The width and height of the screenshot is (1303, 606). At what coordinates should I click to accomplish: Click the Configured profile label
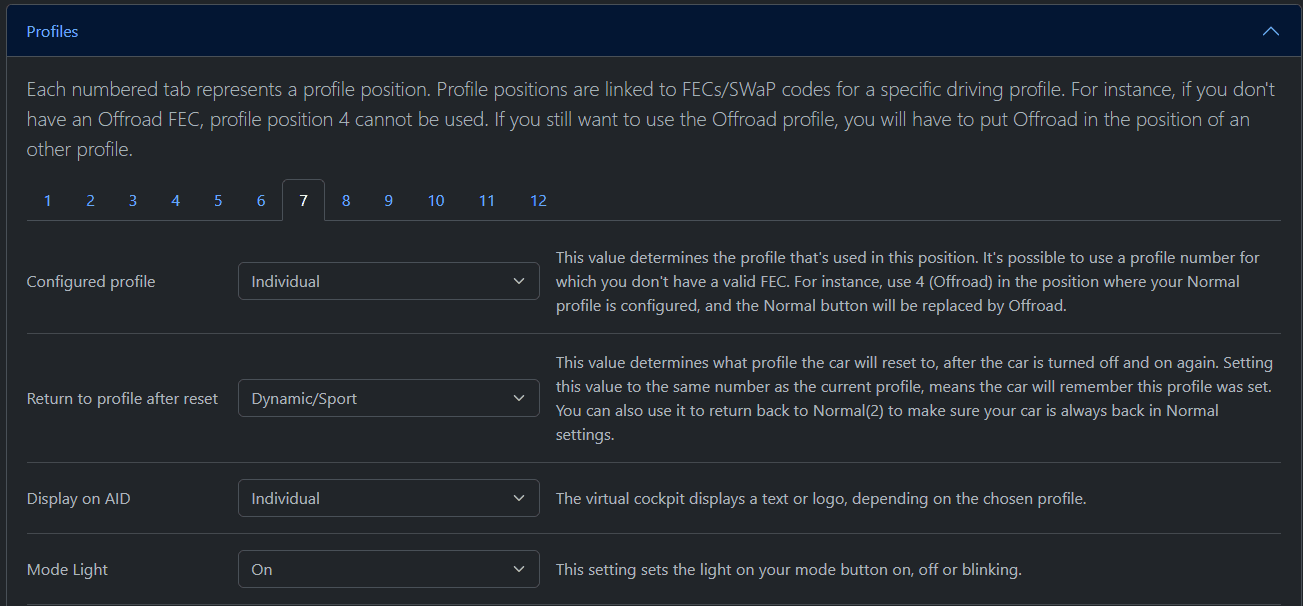pos(91,282)
